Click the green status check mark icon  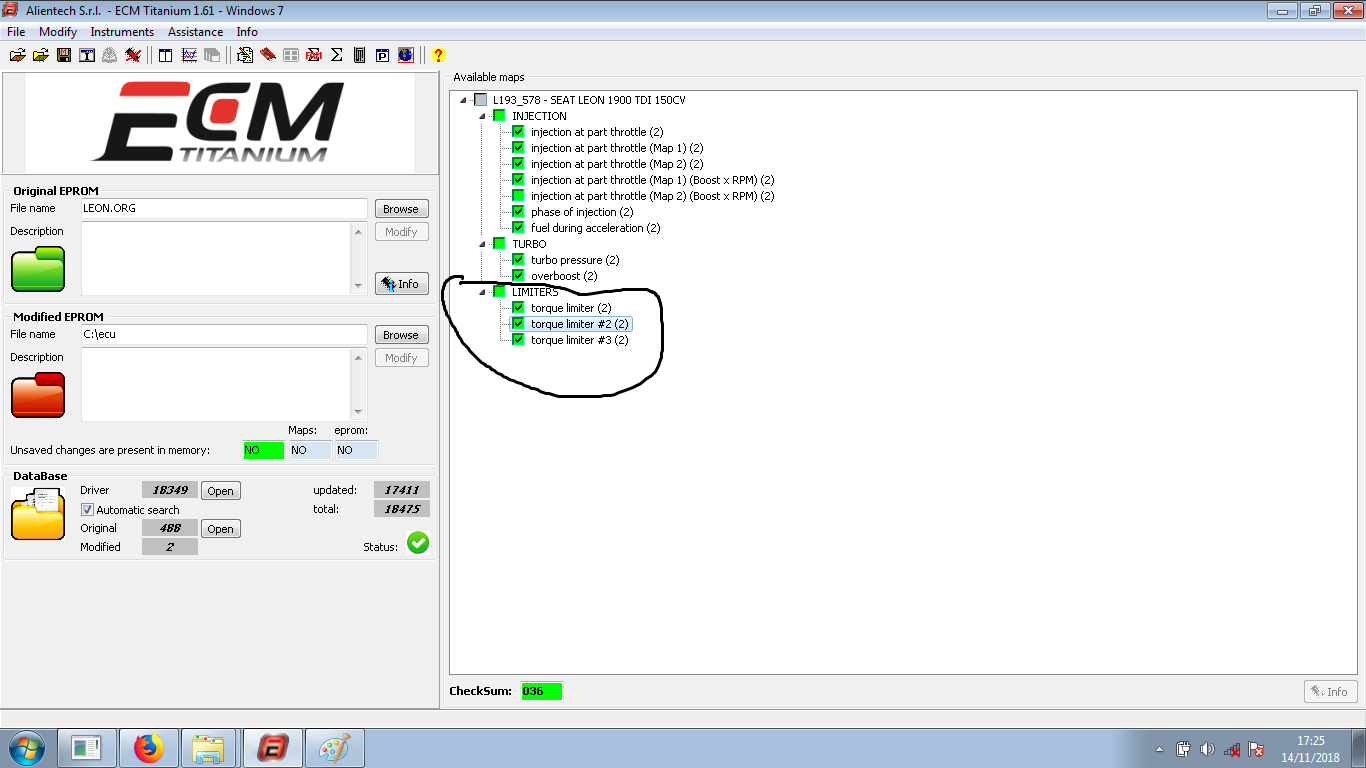418,543
